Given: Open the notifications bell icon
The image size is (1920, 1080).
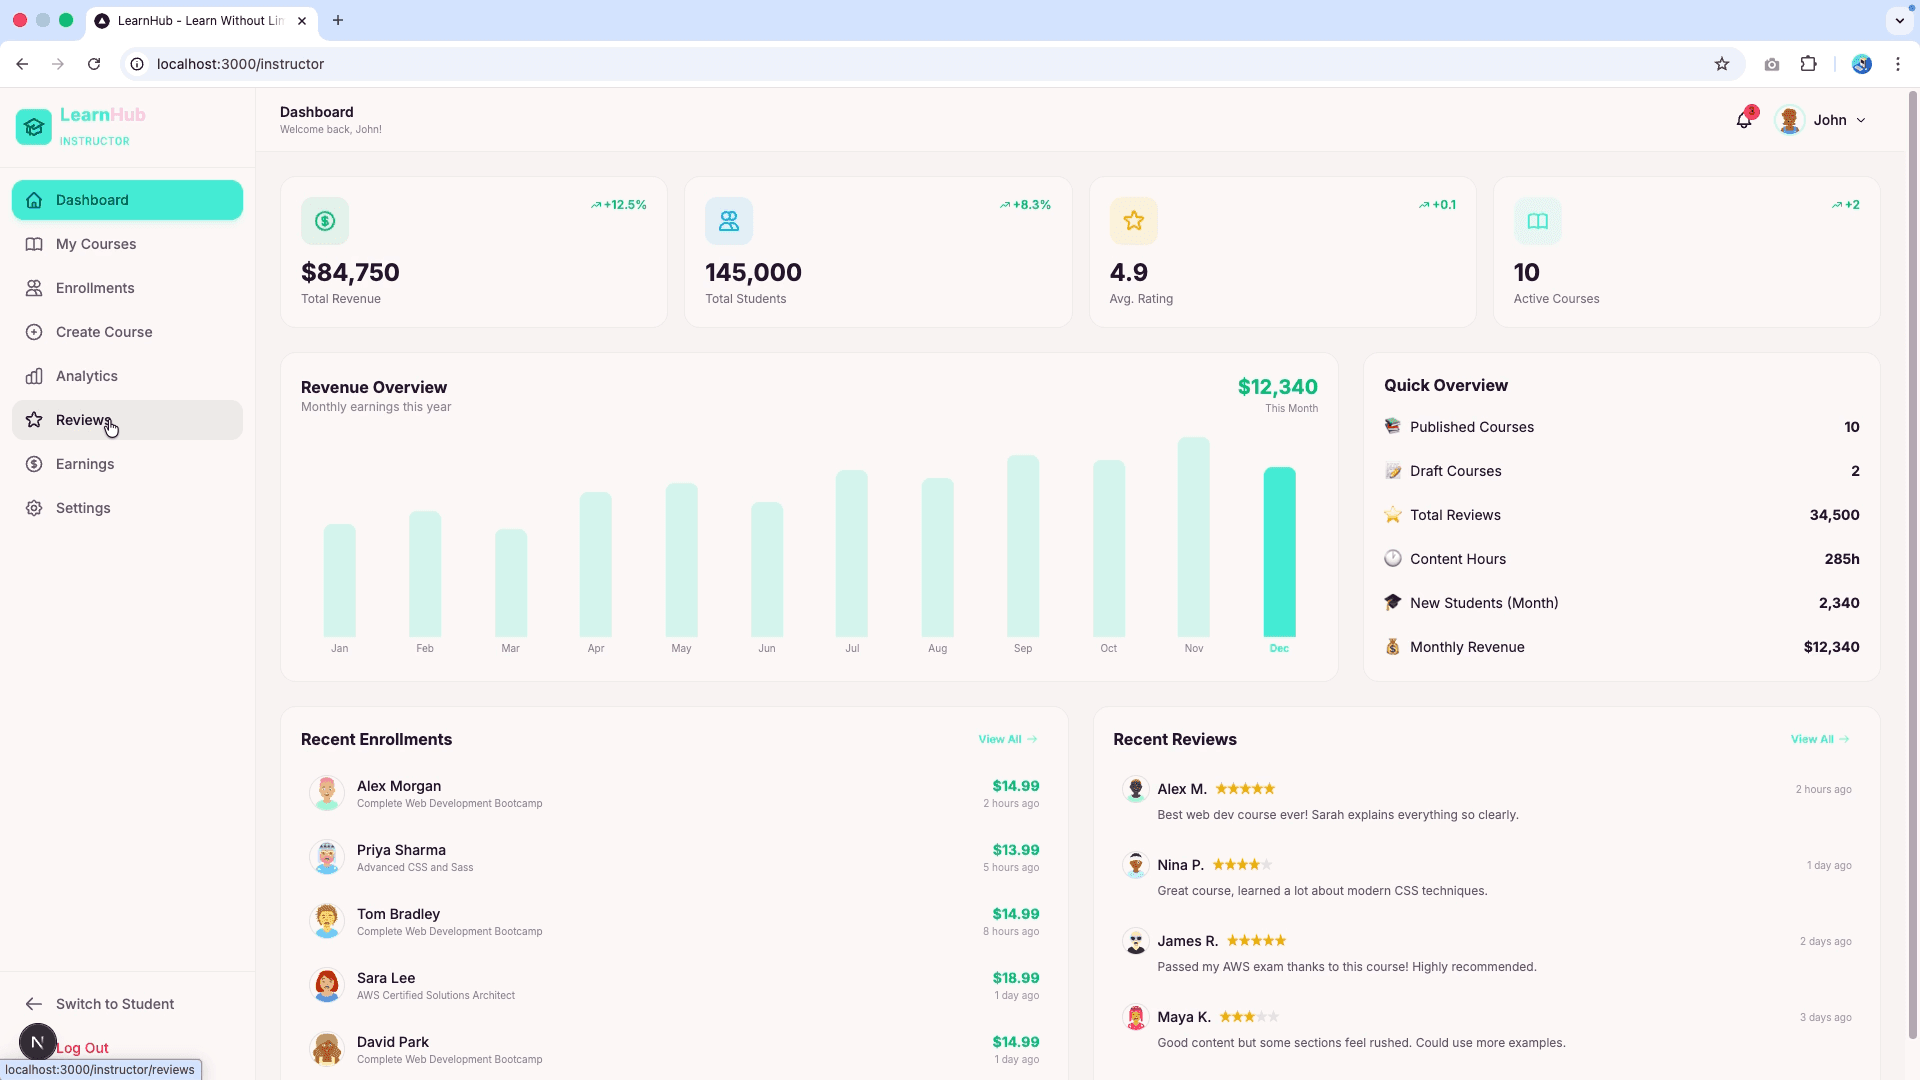Looking at the screenshot, I should (x=1744, y=120).
